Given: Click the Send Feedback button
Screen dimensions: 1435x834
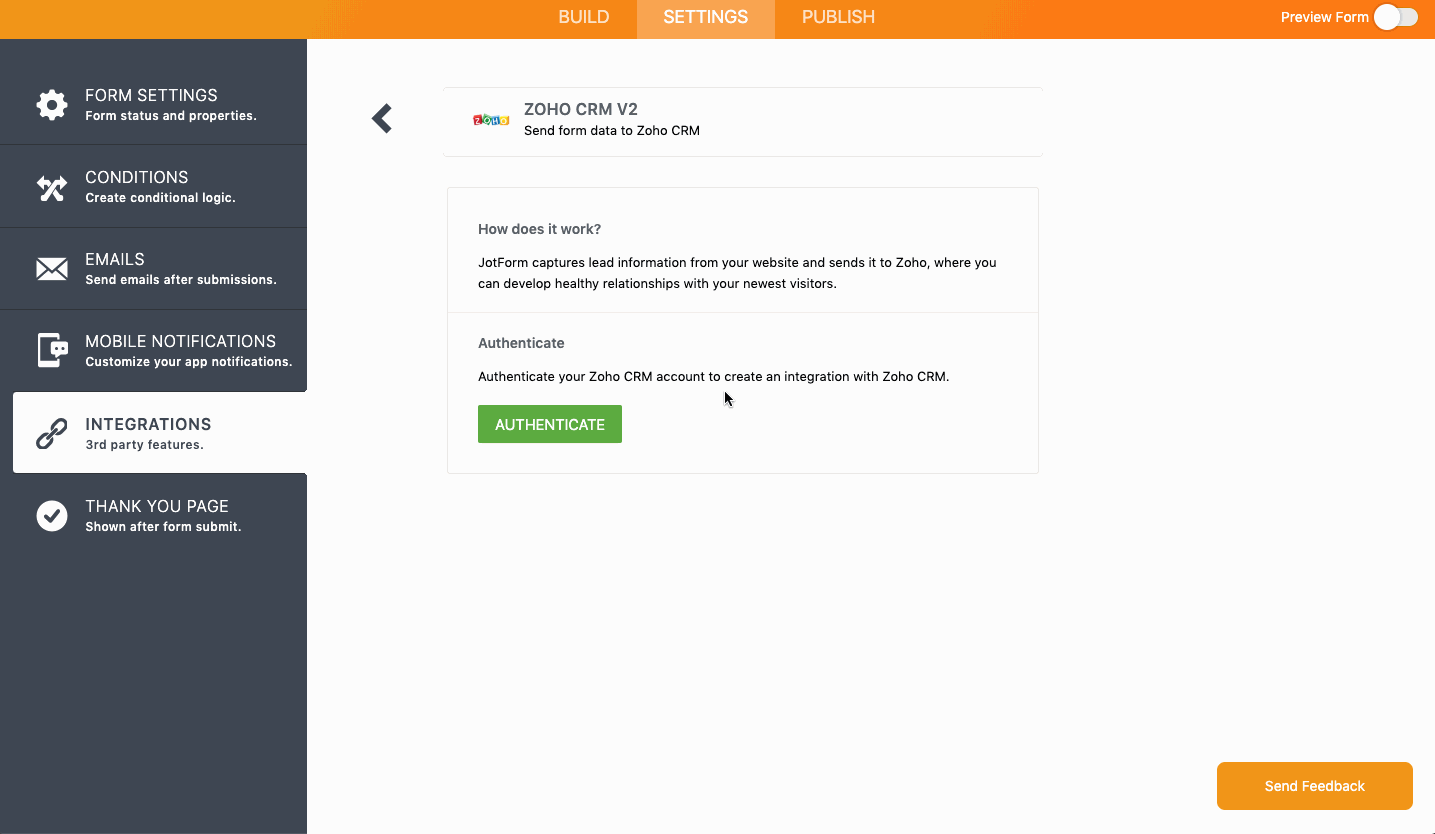Looking at the screenshot, I should [1315, 786].
